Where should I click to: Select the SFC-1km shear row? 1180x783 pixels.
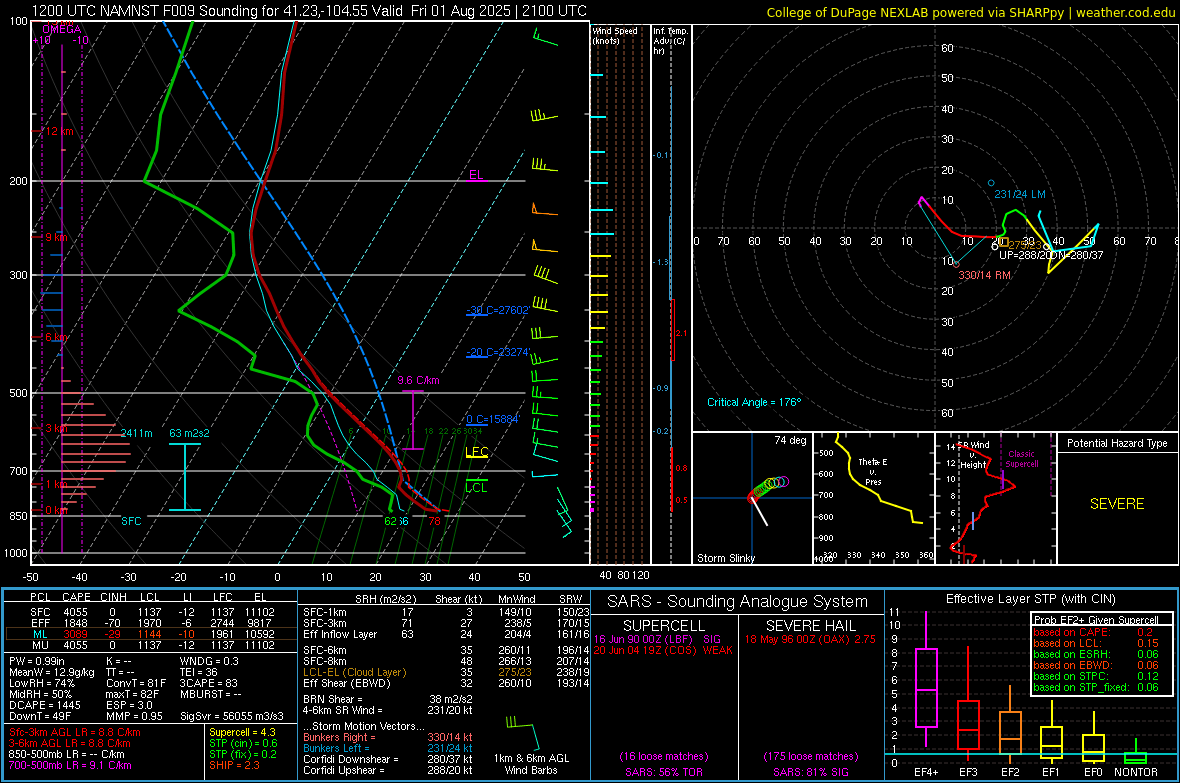coord(446,612)
